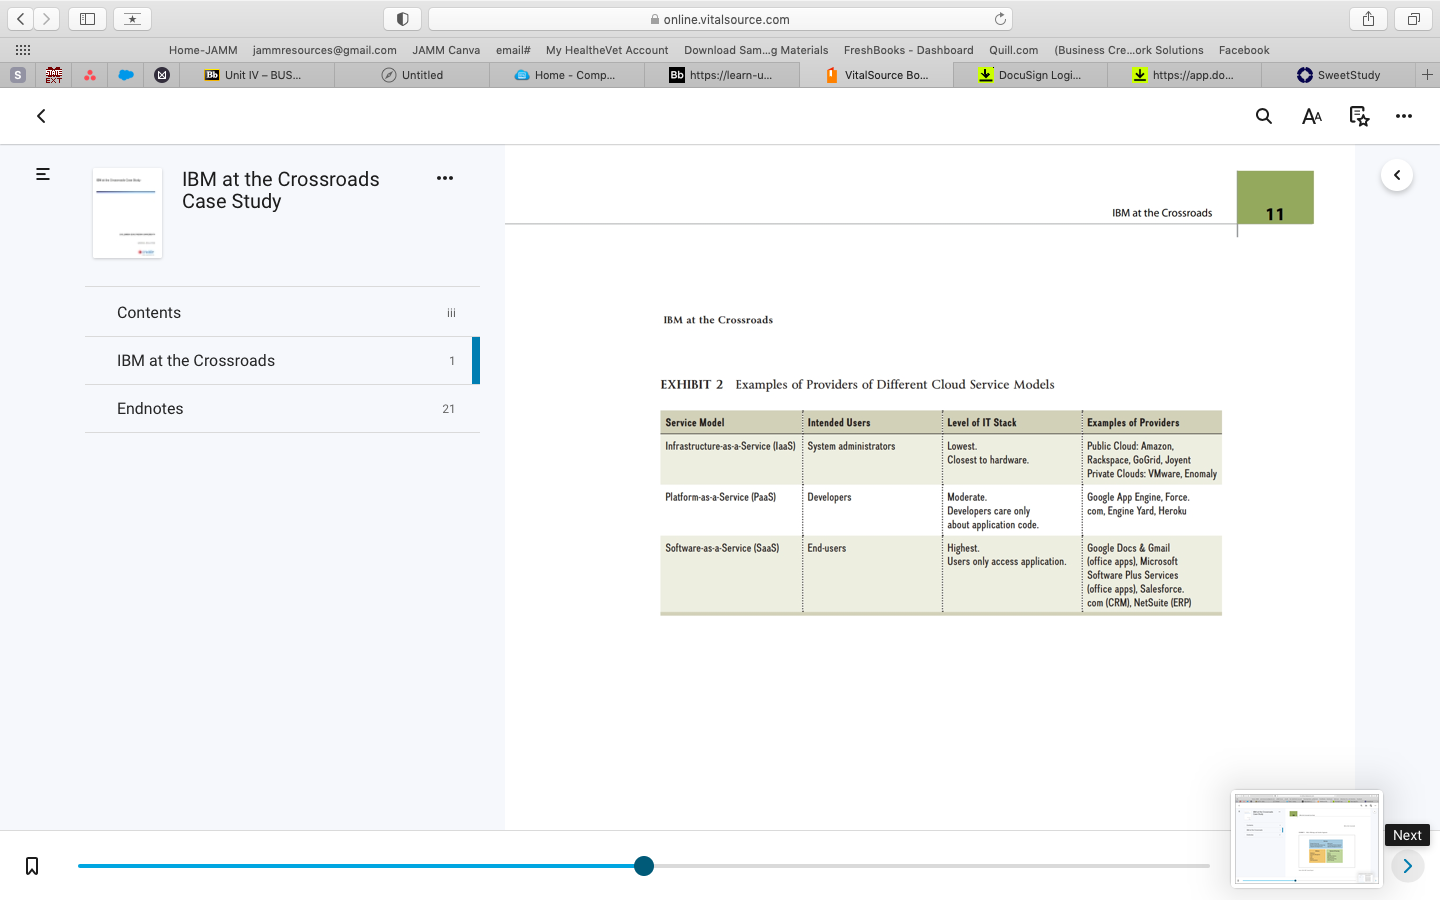Open the book search magnifier icon
Image resolution: width=1440 pixels, height=900 pixels.
1264,116
